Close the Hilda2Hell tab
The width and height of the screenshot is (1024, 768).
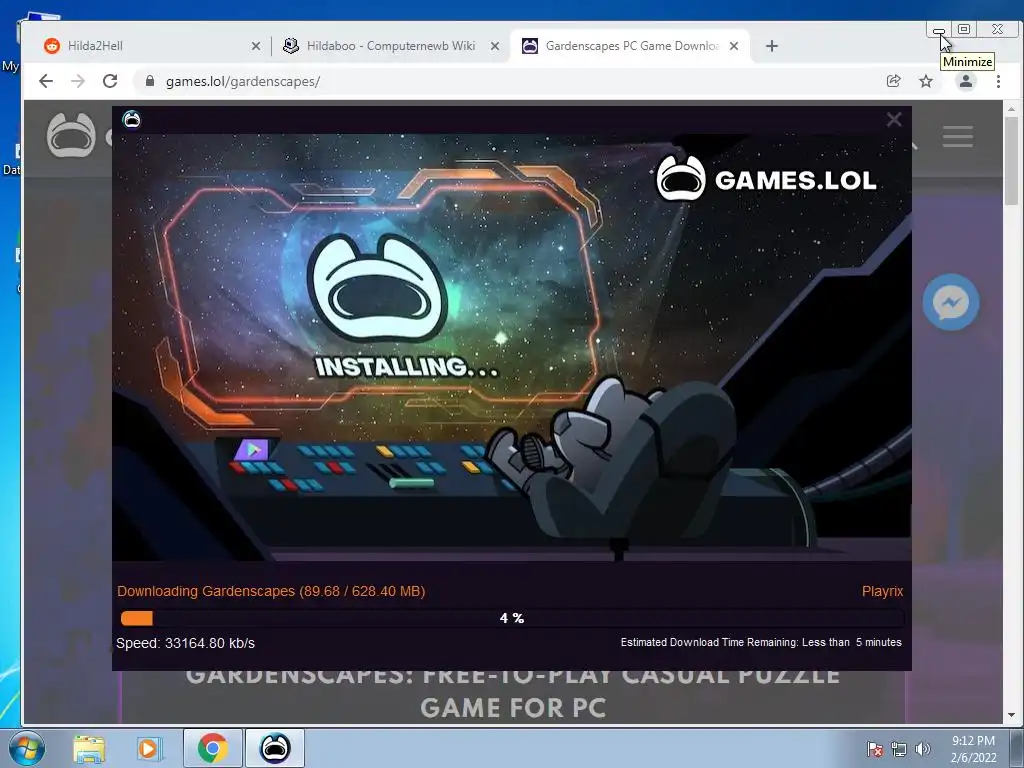(x=256, y=46)
